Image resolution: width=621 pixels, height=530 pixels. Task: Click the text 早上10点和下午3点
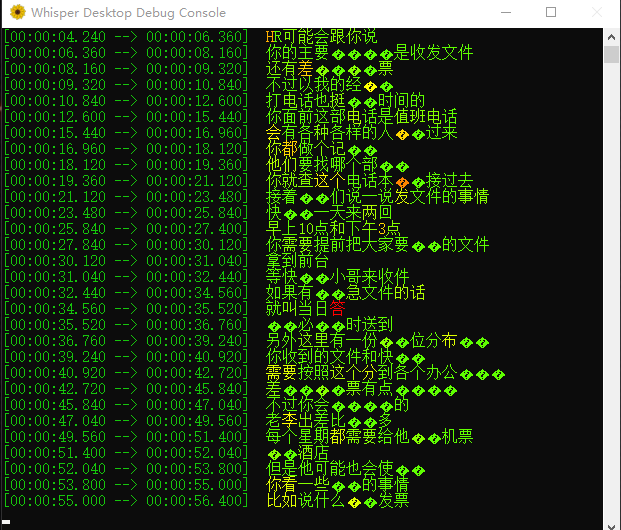point(333,229)
